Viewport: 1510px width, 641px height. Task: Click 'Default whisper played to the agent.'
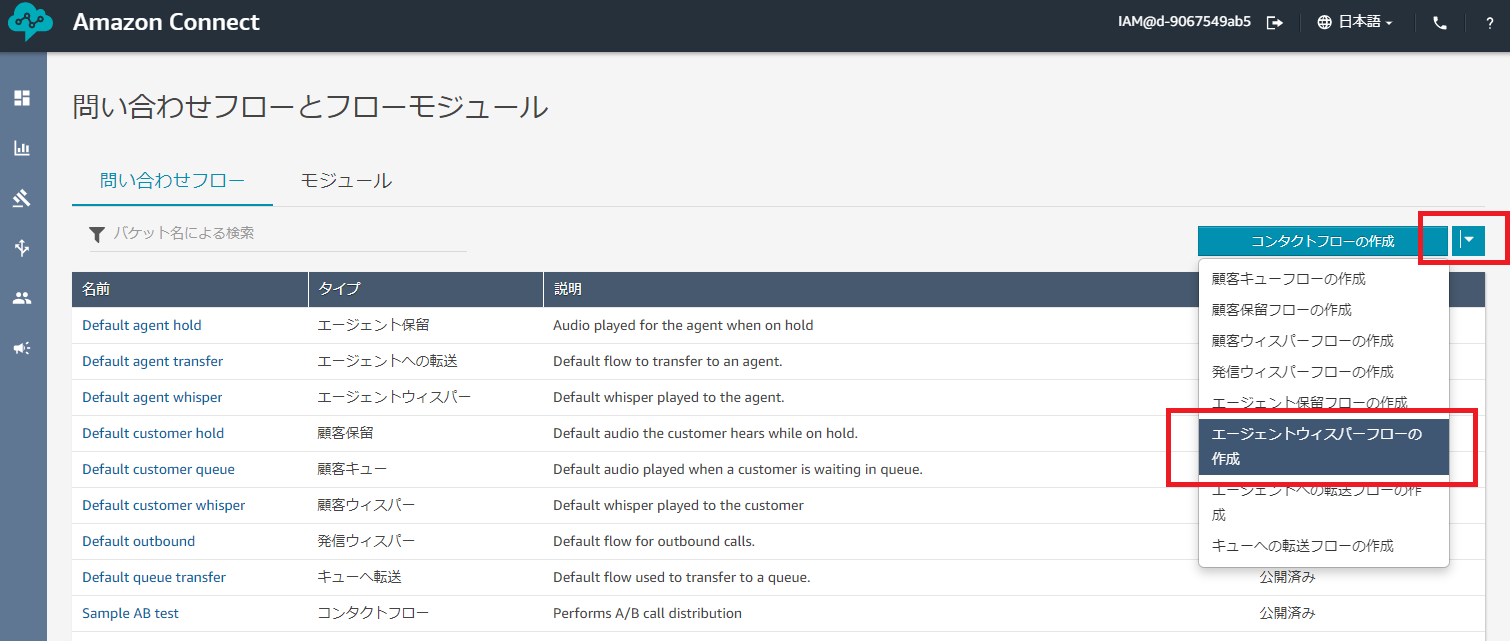click(669, 397)
